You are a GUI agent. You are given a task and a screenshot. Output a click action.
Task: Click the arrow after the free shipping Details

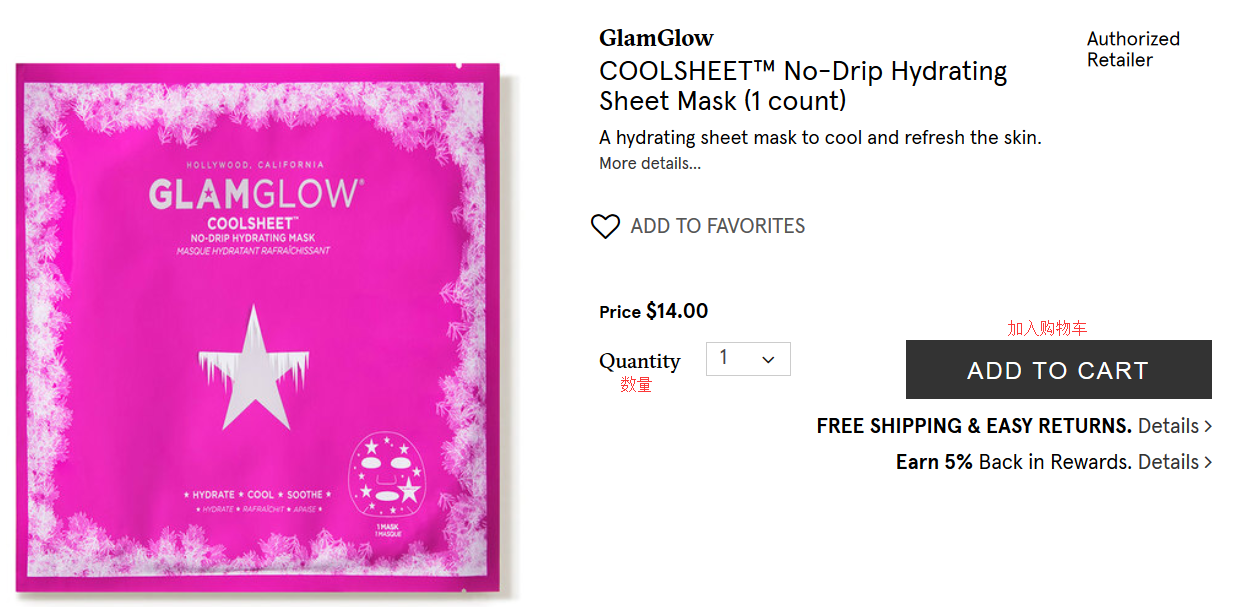[x=1208, y=427]
